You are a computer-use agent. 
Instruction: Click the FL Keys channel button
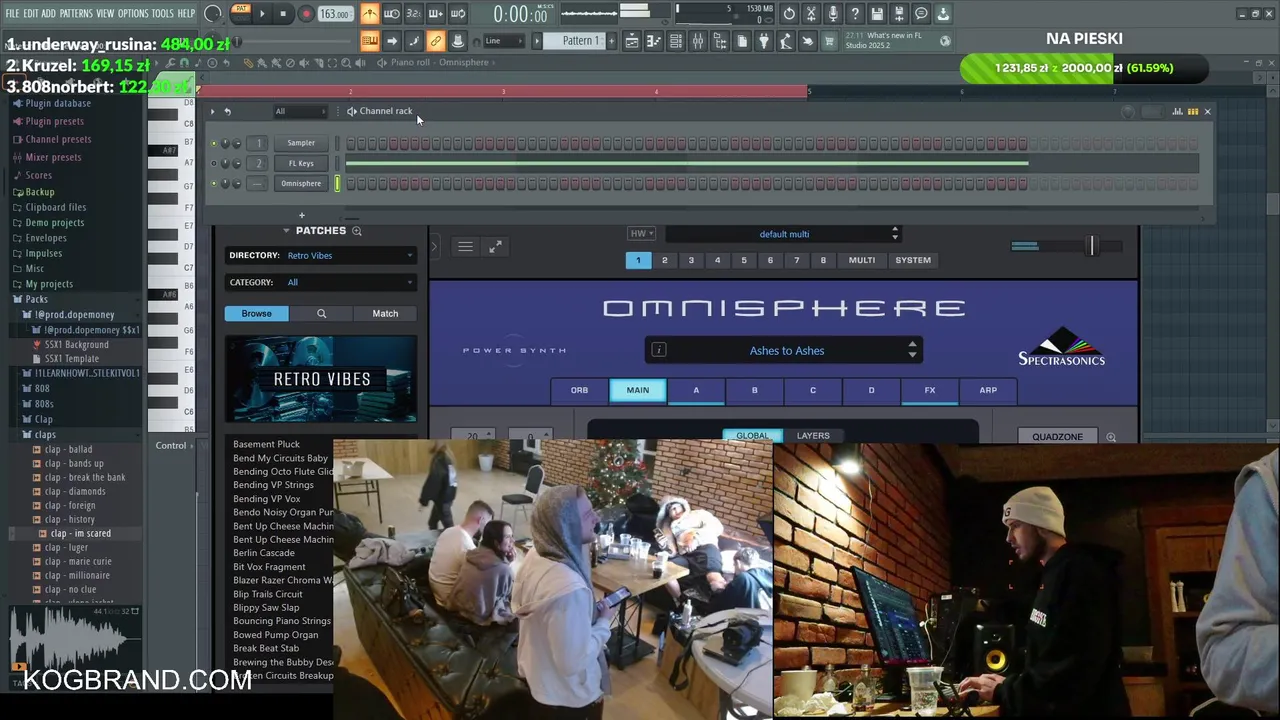(x=301, y=163)
